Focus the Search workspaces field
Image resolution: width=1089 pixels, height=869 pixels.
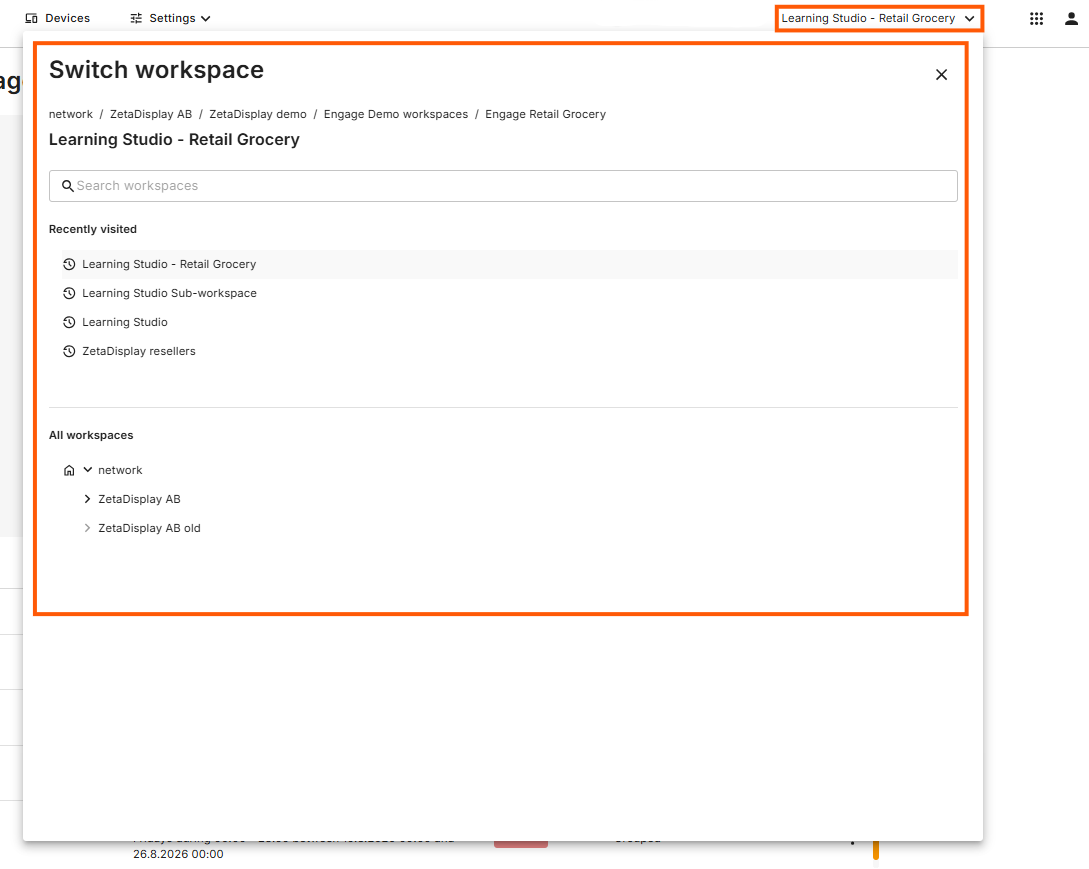click(x=503, y=186)
